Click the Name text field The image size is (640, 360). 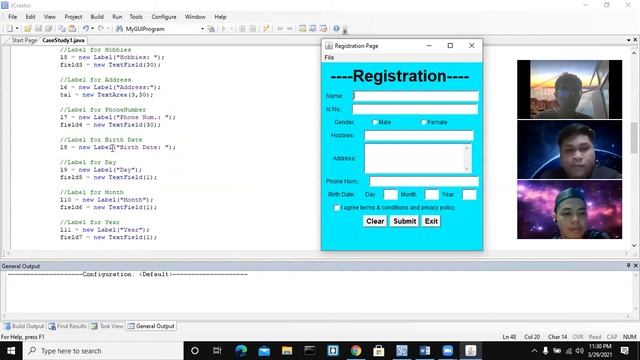(x=416, y=96)
